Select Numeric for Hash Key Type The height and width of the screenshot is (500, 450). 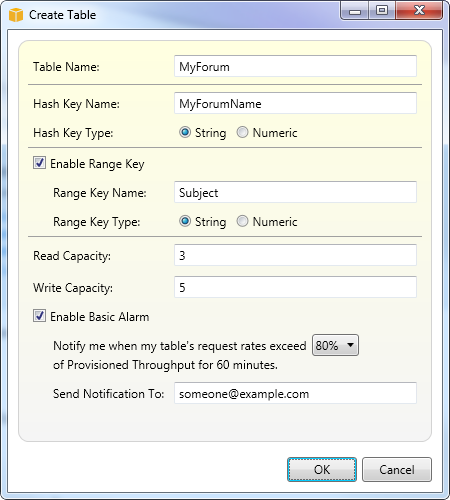coord(242,132)
